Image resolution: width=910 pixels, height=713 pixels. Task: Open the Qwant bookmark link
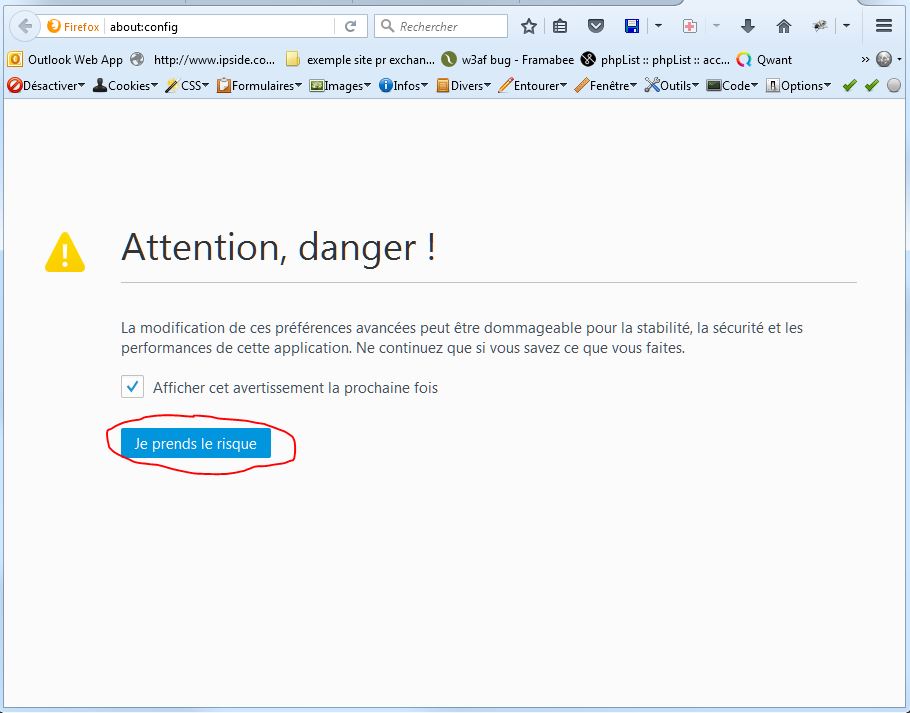765,60
